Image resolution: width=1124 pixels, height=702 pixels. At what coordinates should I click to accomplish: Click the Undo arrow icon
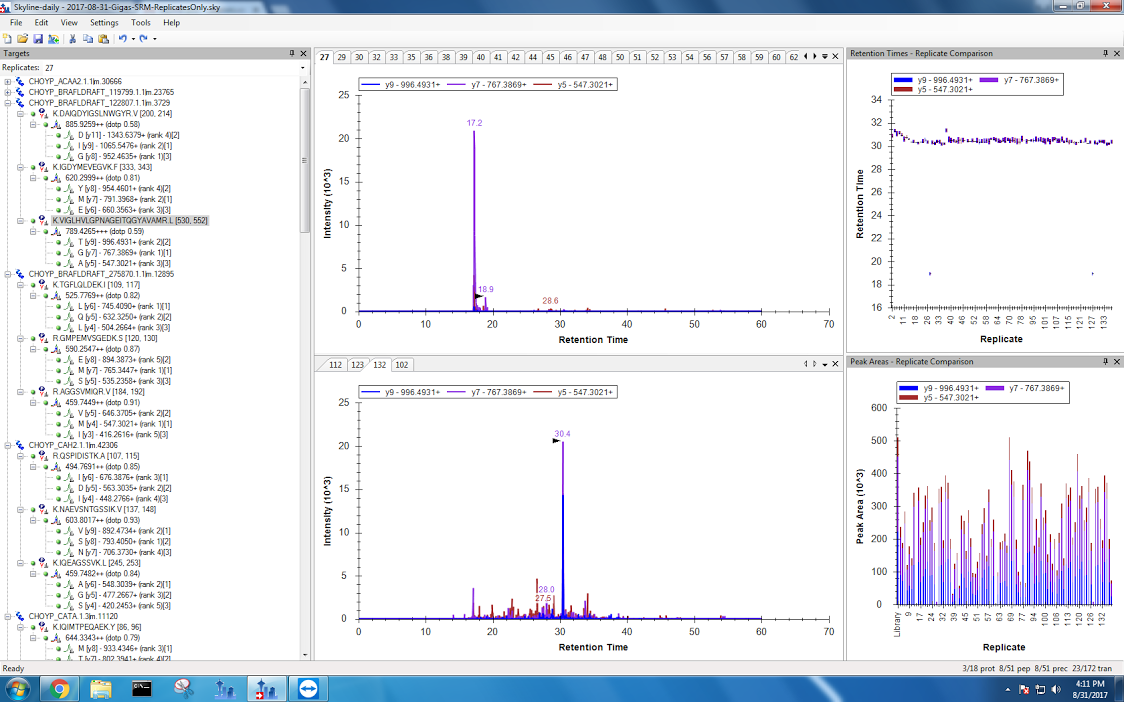point(122,39)
